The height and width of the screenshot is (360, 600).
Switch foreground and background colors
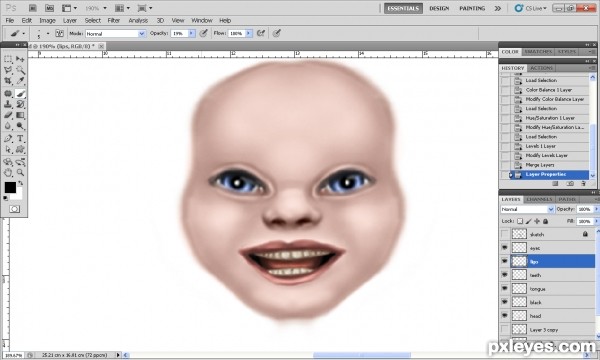(20, 183)
